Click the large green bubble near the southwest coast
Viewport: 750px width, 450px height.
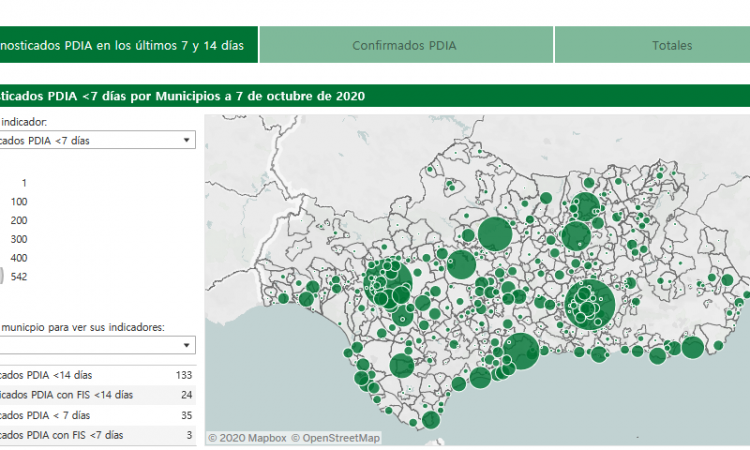[401, 366]
